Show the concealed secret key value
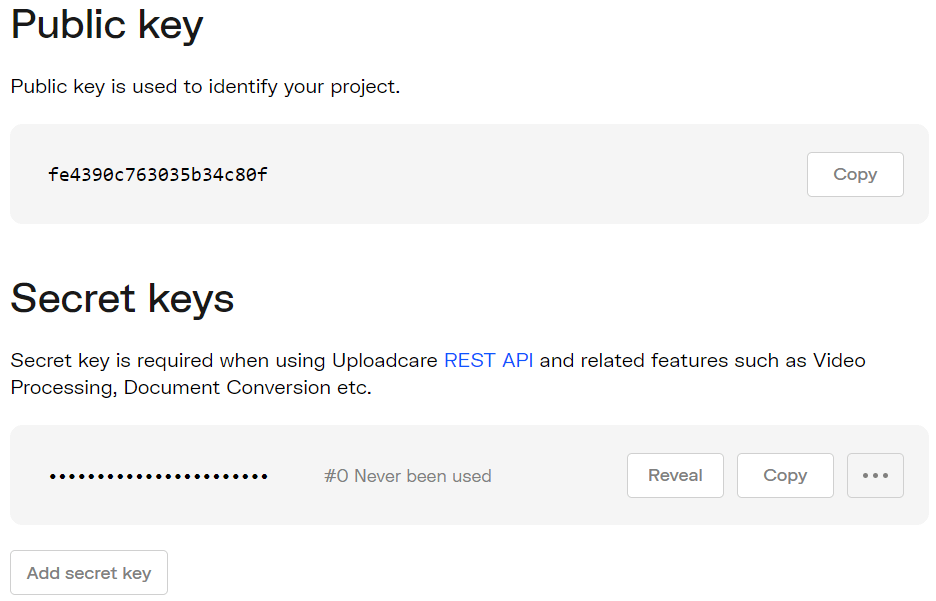 point(675,475)
